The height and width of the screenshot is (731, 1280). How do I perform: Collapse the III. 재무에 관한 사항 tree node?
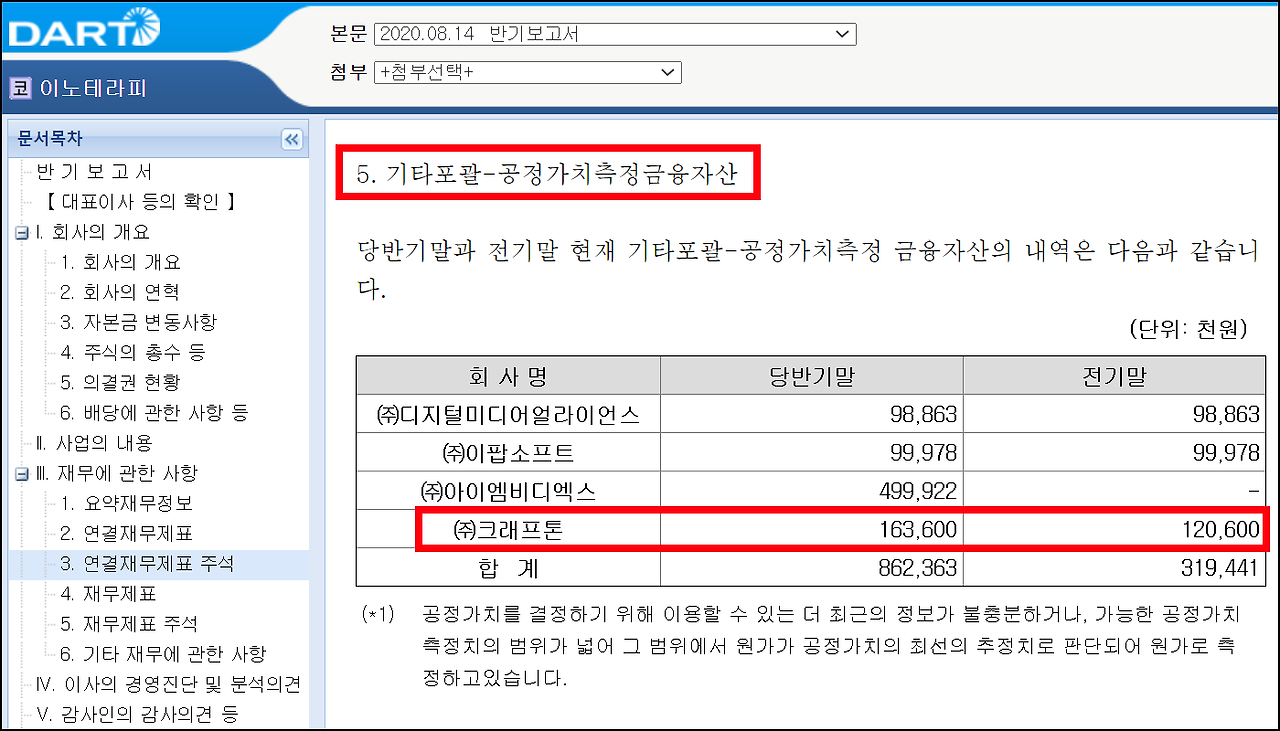[x=21, y=474]
